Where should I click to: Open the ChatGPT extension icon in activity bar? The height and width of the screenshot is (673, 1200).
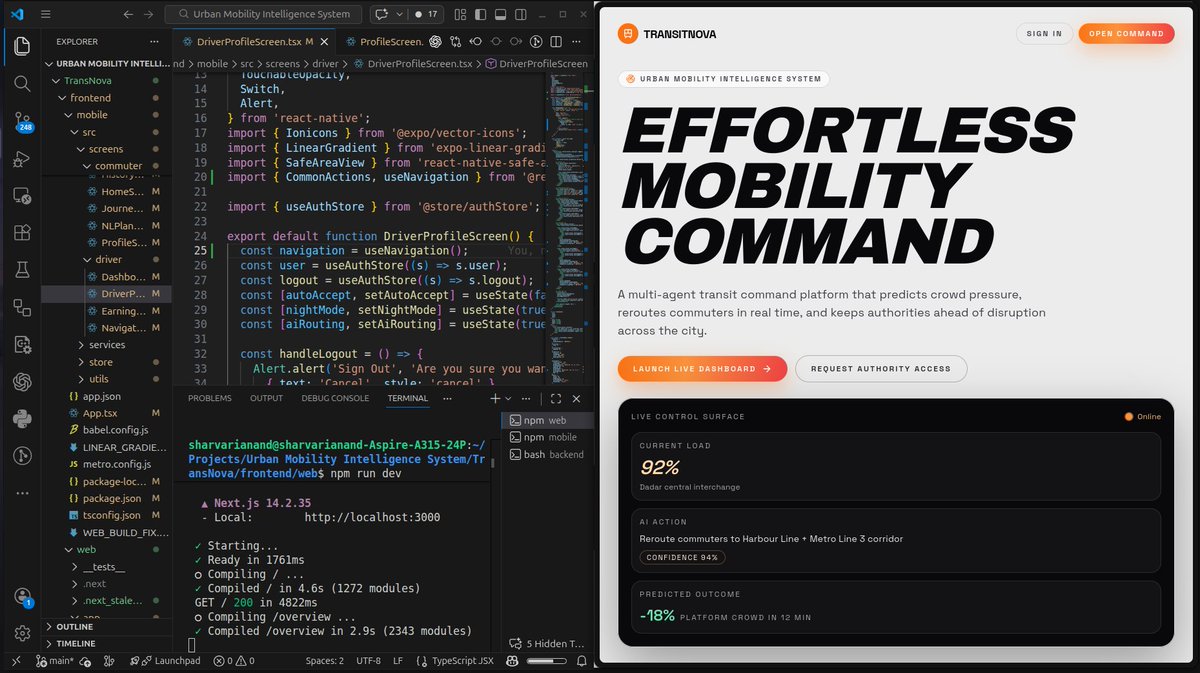point(22,382)
